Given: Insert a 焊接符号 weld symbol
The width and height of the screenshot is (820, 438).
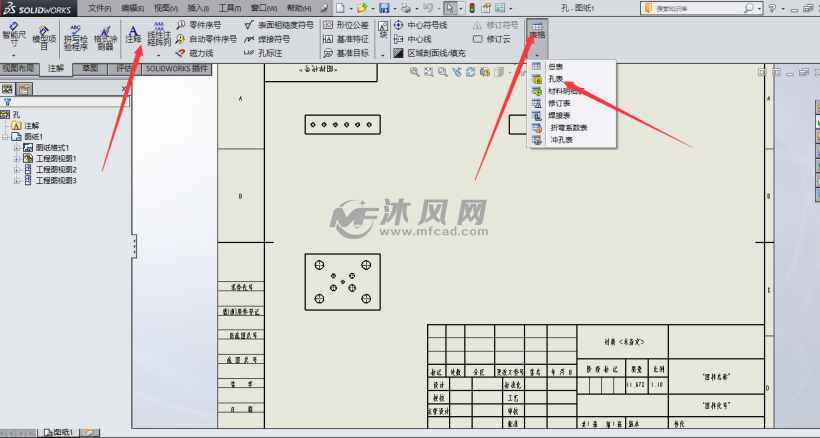Looking at the screenshot, I should [x=267, y=39].
